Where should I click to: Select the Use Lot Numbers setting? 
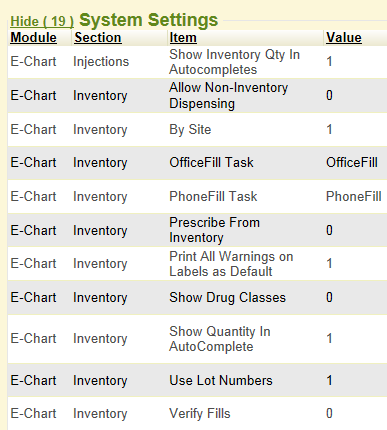(x=221, y=380)
